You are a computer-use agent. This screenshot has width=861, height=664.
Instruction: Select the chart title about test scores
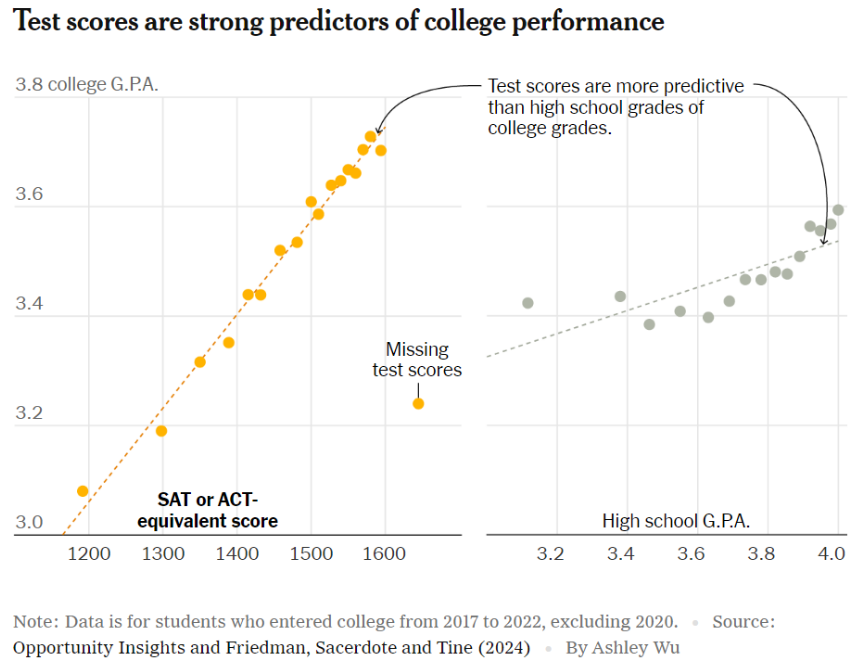(x=338, y=22)
